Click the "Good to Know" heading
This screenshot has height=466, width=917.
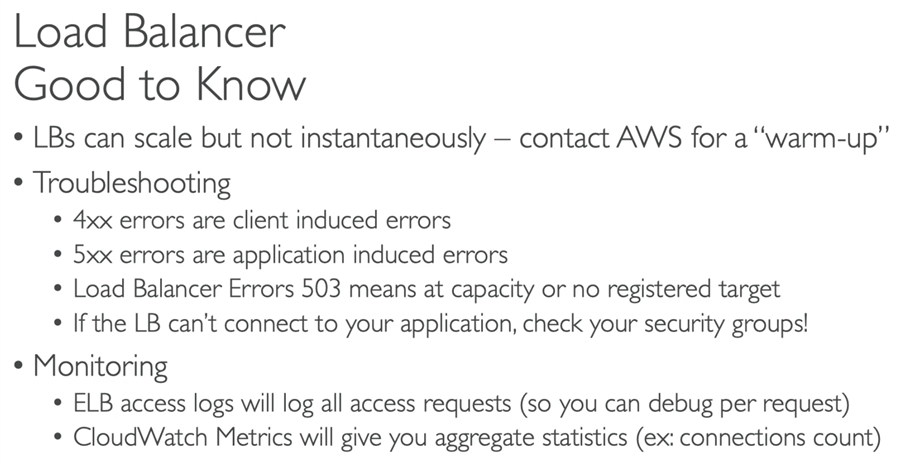[160, 84]
